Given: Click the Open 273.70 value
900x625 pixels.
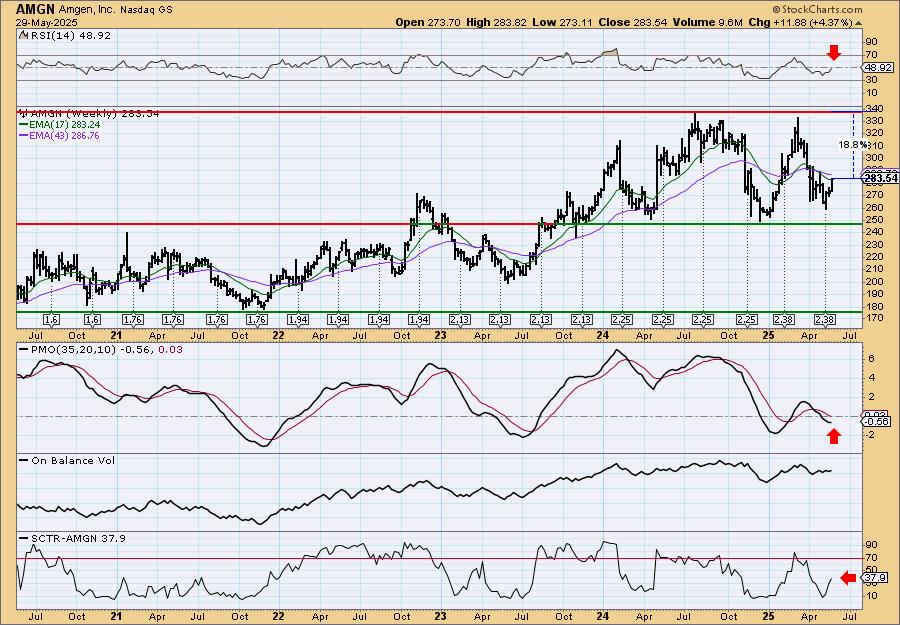Looking at the screenshot, I should (x=429, y=22).
